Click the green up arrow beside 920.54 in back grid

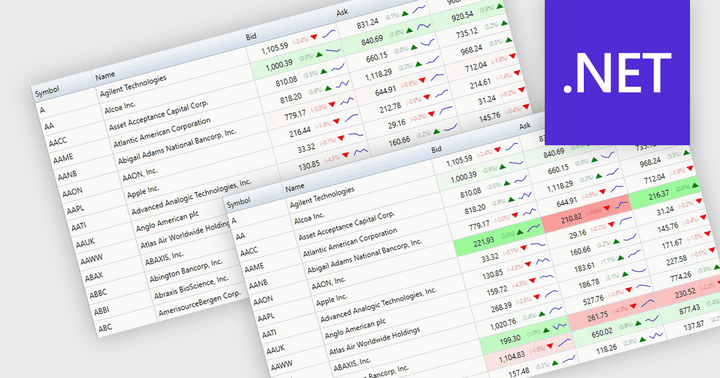[500, 7]
